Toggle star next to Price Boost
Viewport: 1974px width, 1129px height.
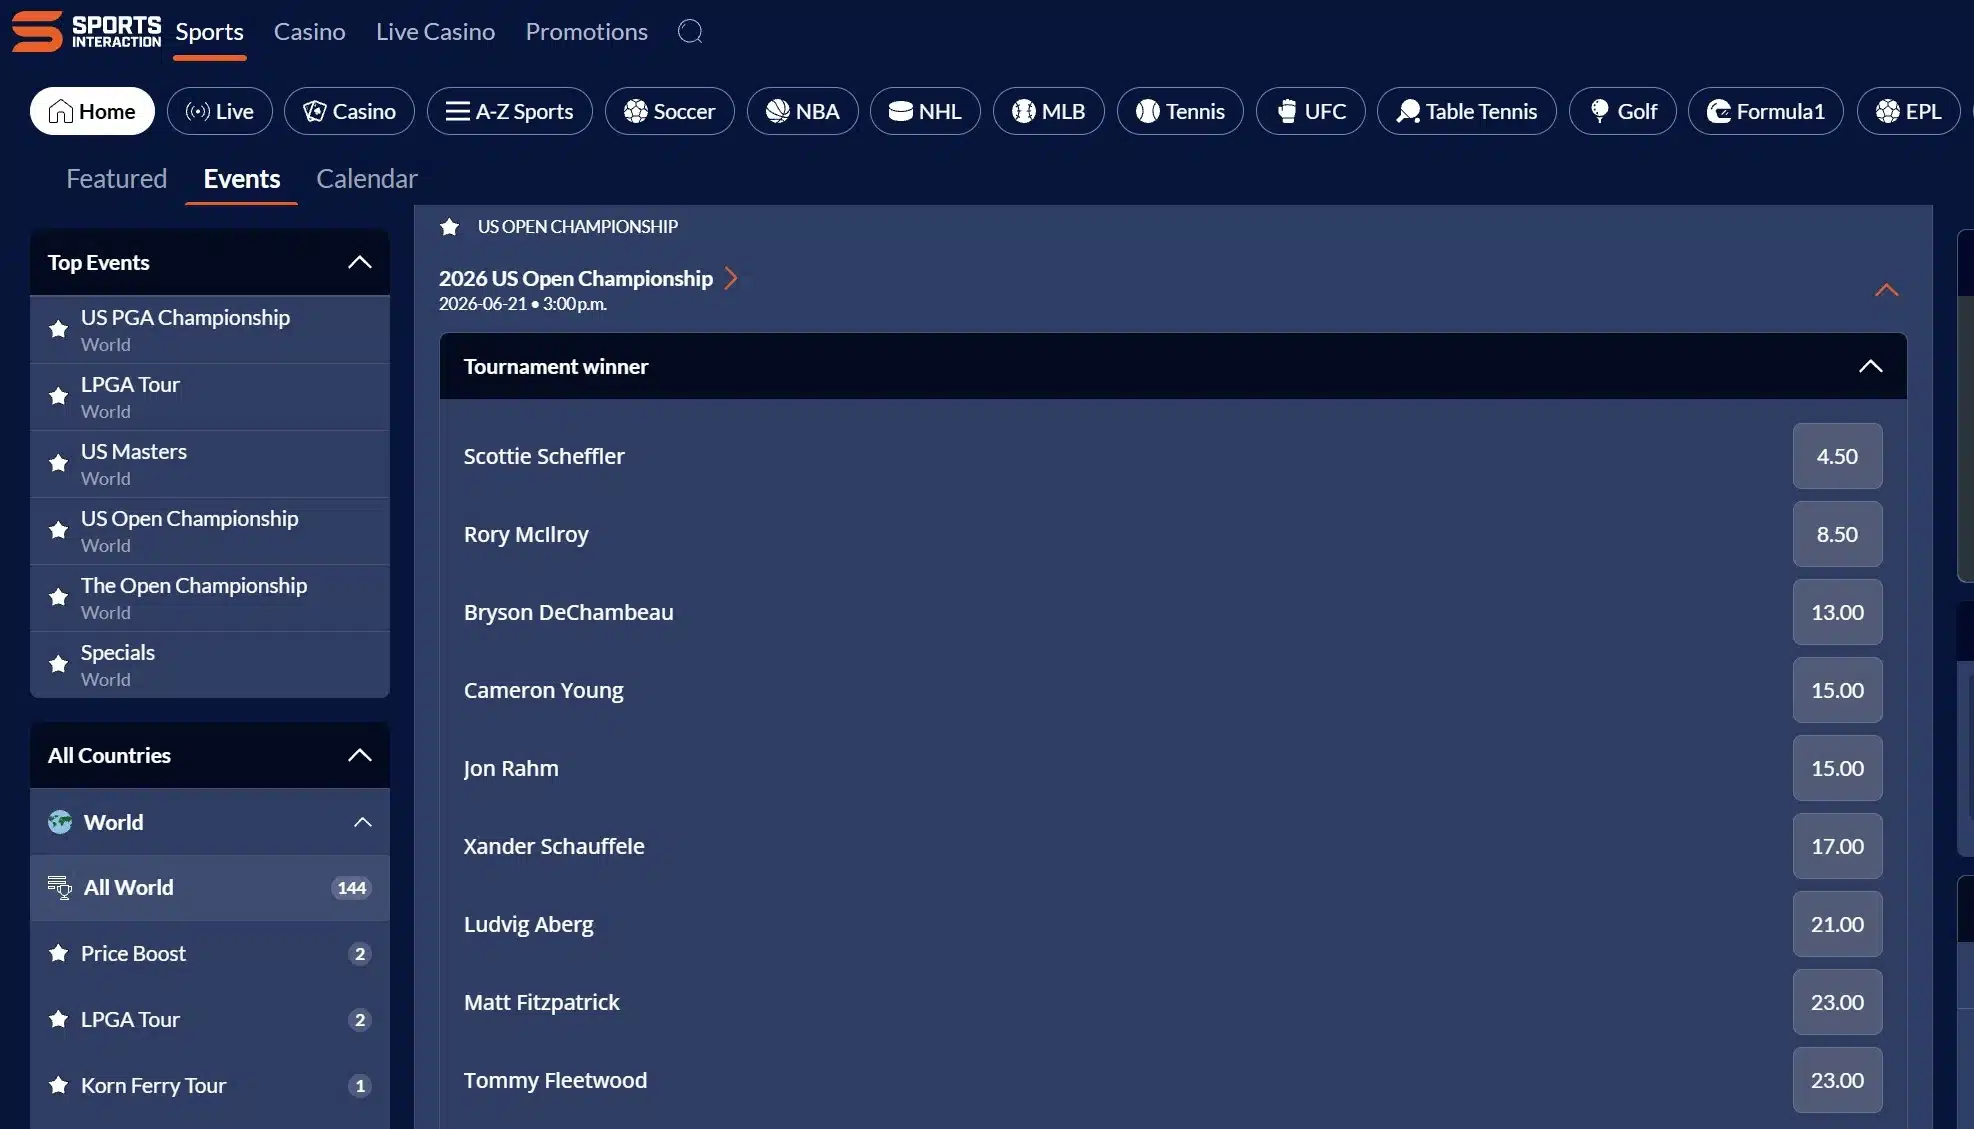click(58, 953)
